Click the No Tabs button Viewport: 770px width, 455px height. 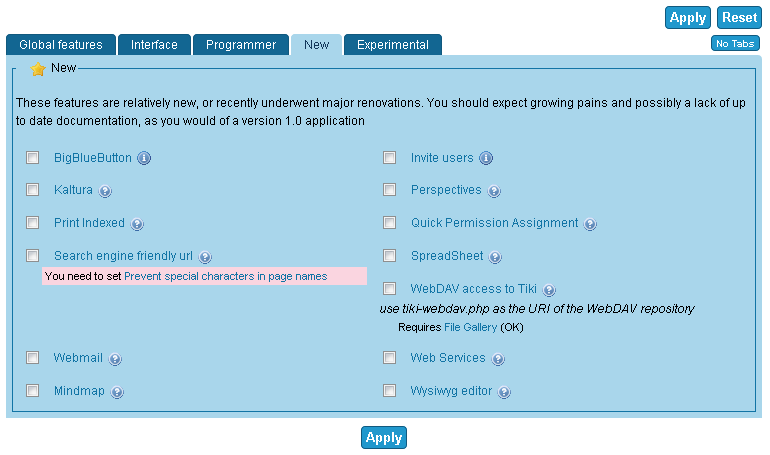pos(735,44)
